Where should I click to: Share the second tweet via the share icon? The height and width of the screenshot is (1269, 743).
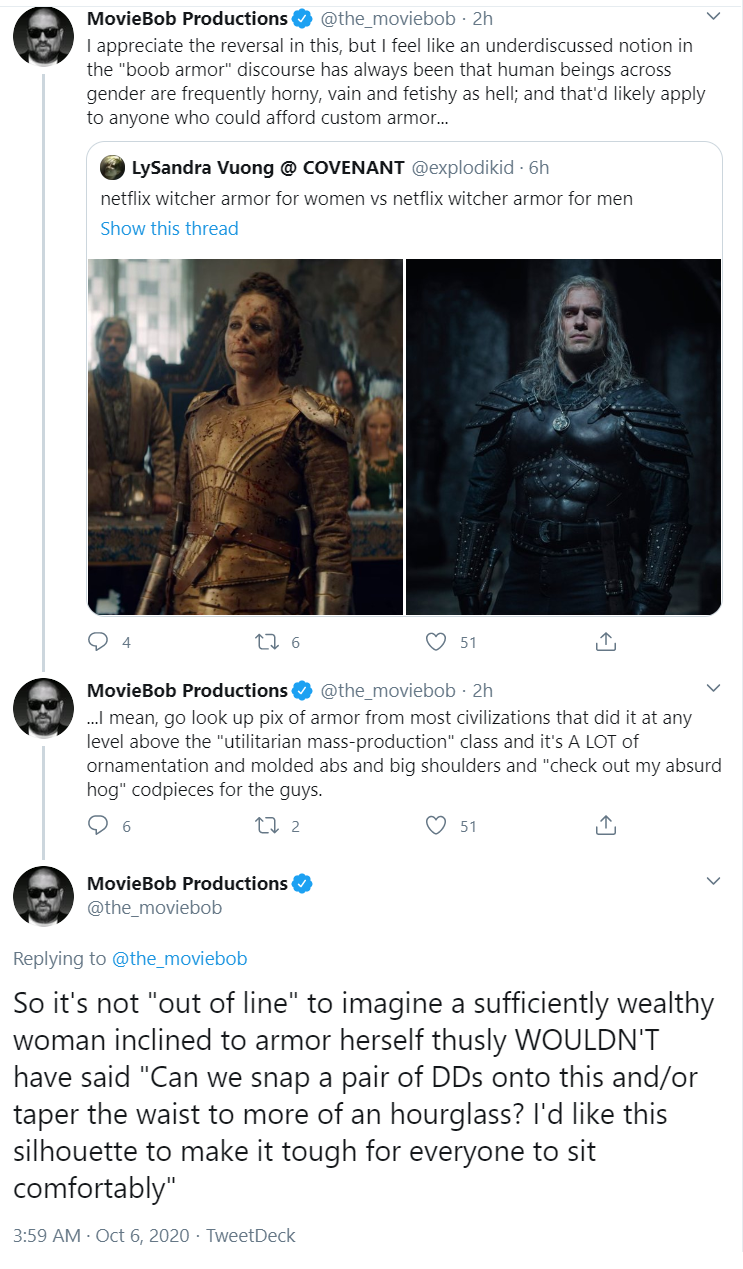click(605, 825)
